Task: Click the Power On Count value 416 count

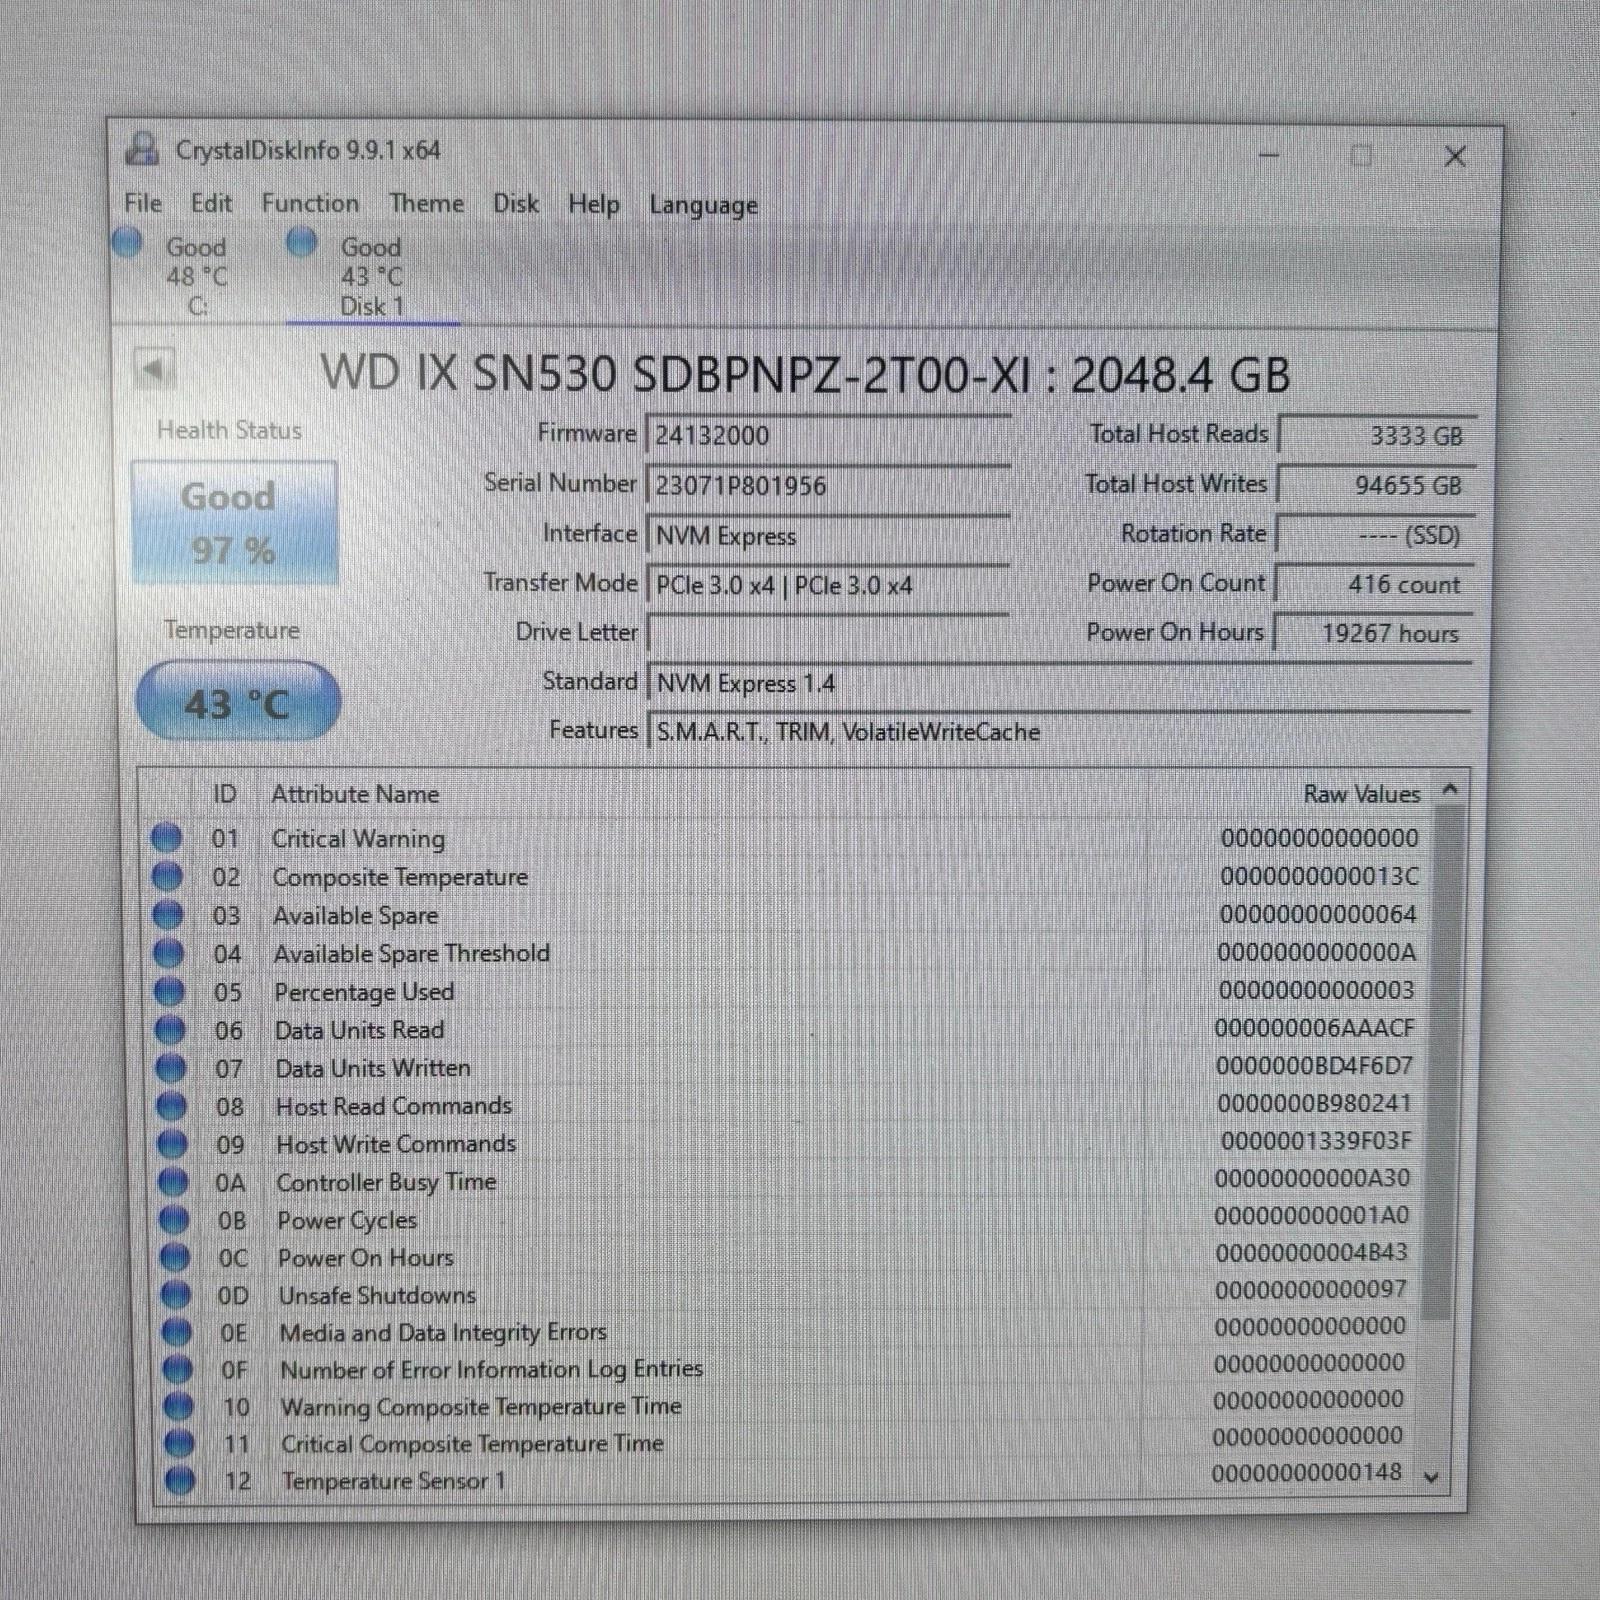Action: [1375, 583]
